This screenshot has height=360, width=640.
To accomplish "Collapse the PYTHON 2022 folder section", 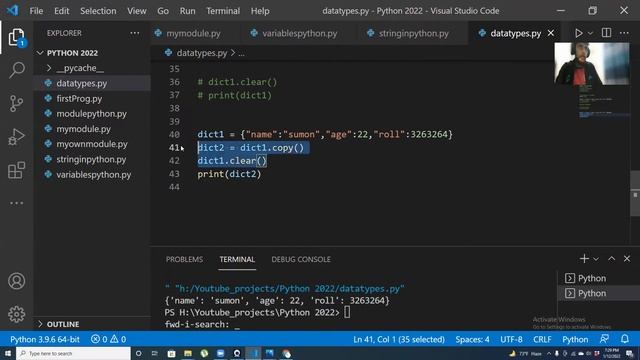I will coord(92,53).
